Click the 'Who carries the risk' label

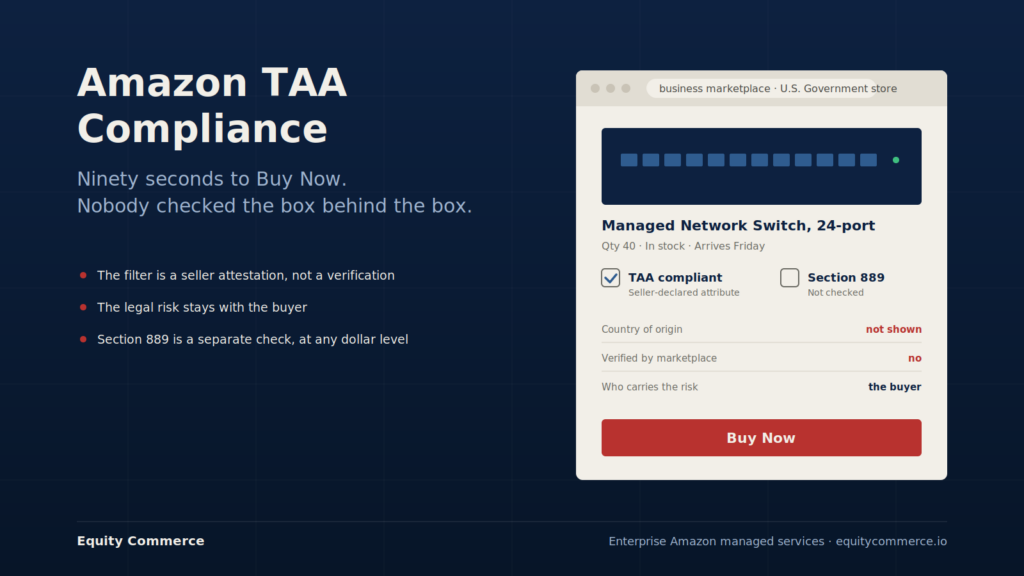tap(650, 387)
